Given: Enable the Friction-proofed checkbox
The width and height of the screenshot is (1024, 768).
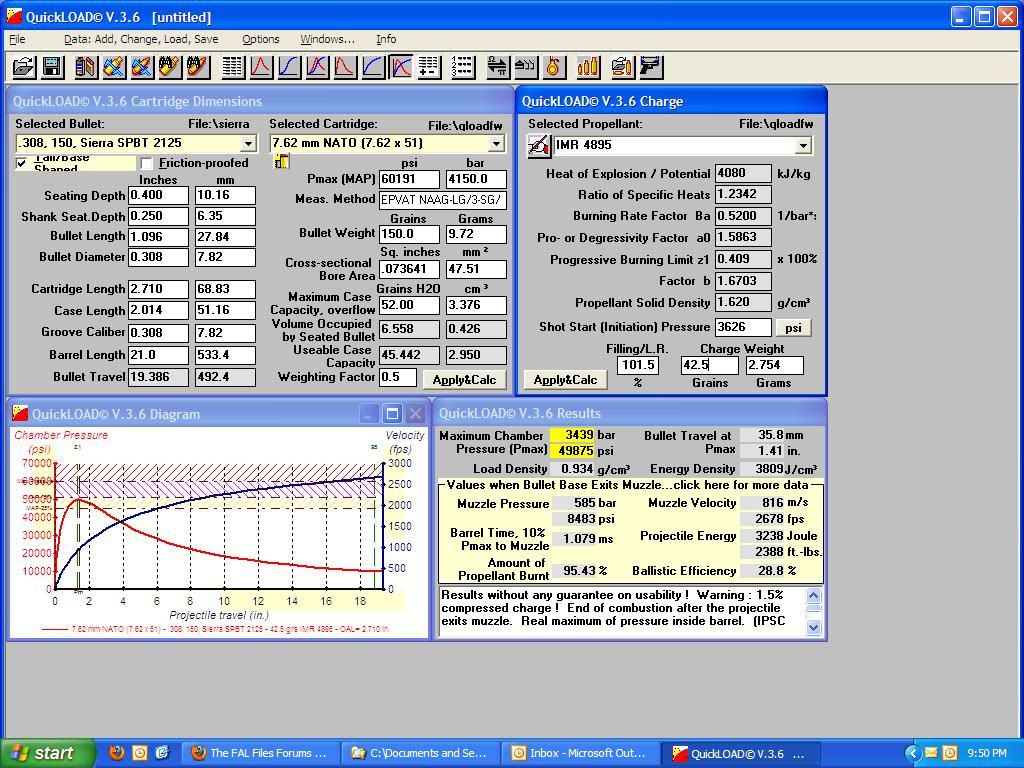Looking at the screenshot, I should pos(147,163).
